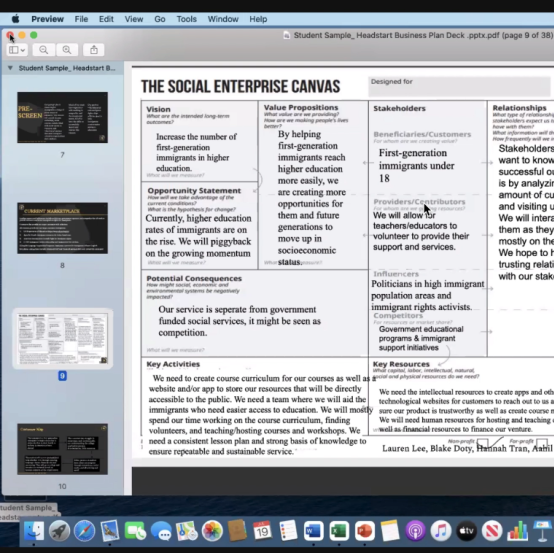Screen dimensions: 554x553
Task: Click the 'Influencers' subheading
Action: coord(396,274)
